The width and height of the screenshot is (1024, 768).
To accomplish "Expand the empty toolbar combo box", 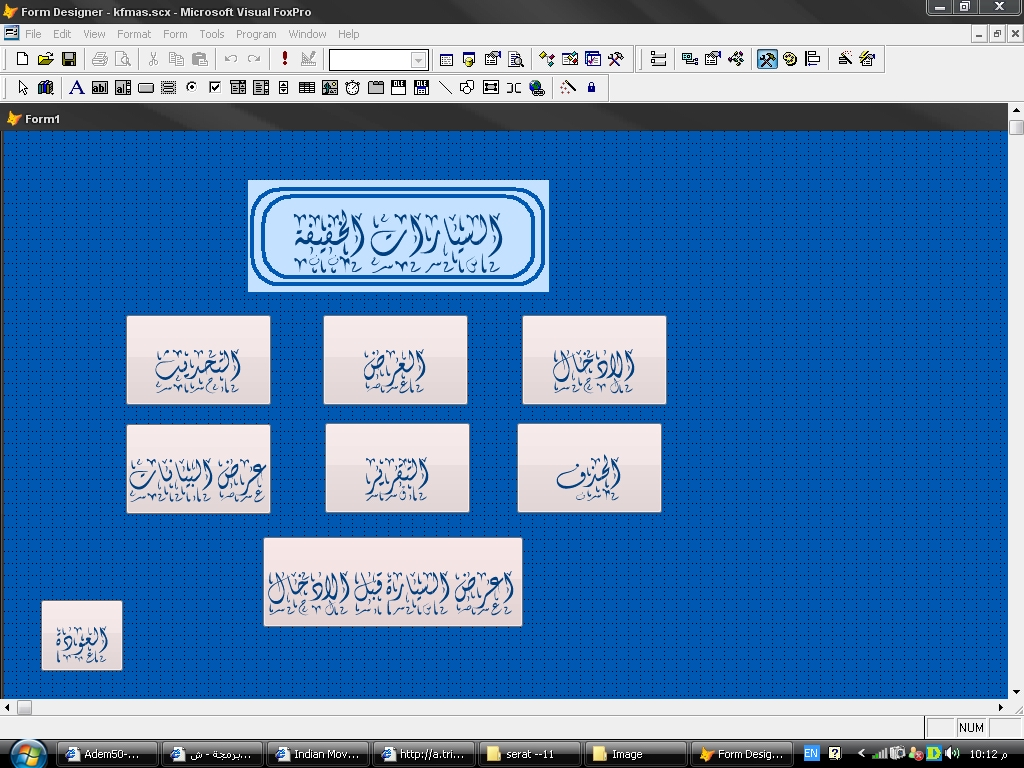I will click(418, 60).
